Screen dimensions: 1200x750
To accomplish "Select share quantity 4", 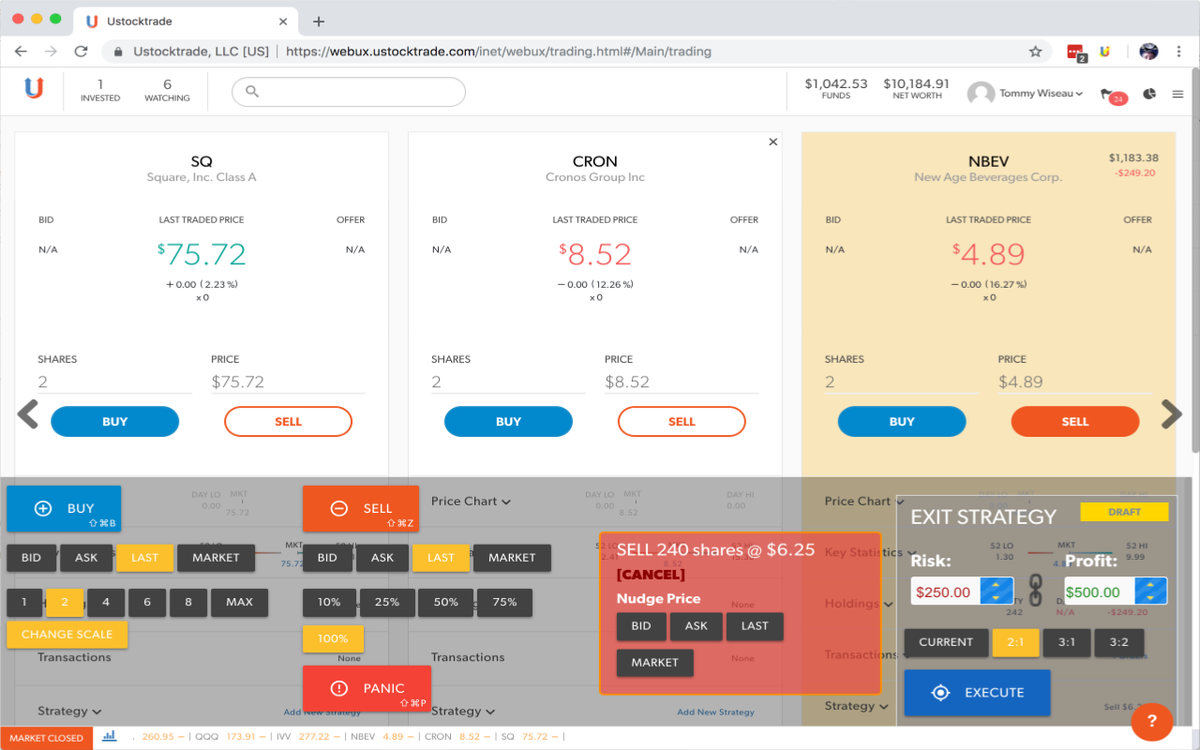I will coord(106,602).
